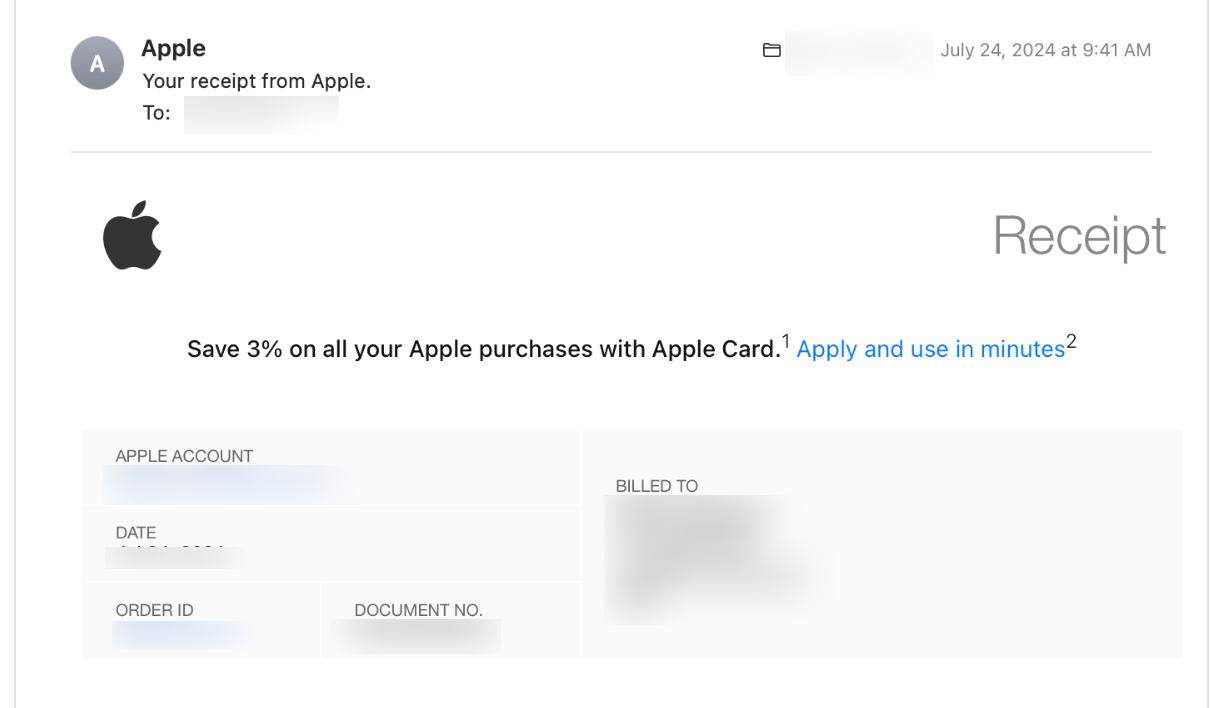
Task: Open the Apply and use in minutes link
Action: (930, 349)
